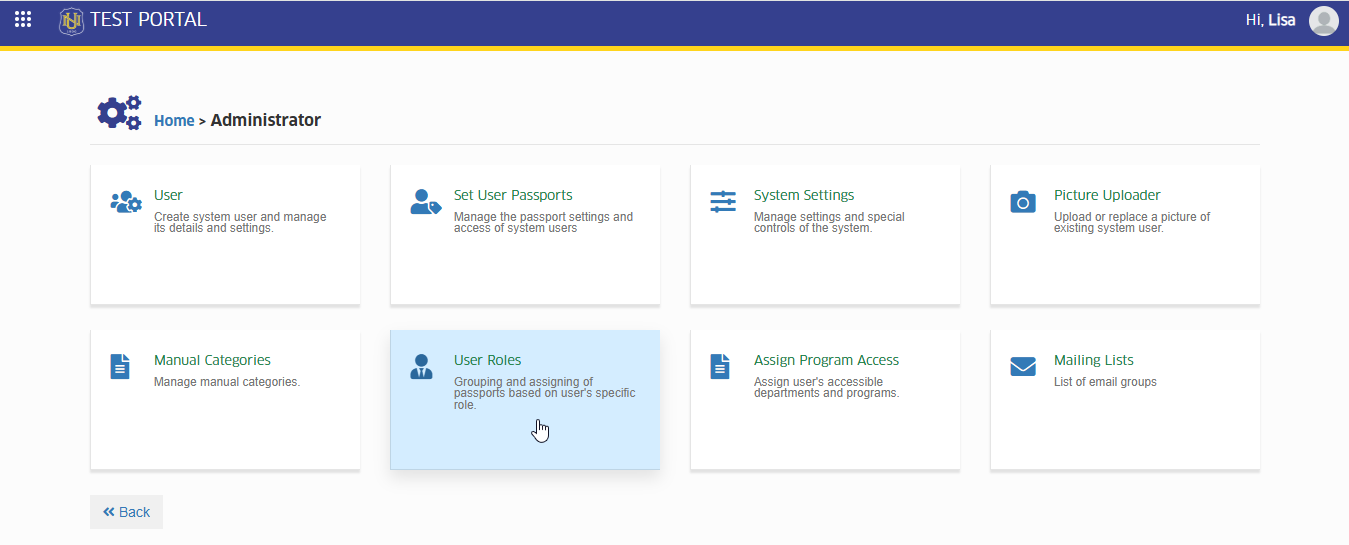This screenshot has height=545, width=1349.
Task: Open the System Settings title
Action: click(x=804, y=195)
